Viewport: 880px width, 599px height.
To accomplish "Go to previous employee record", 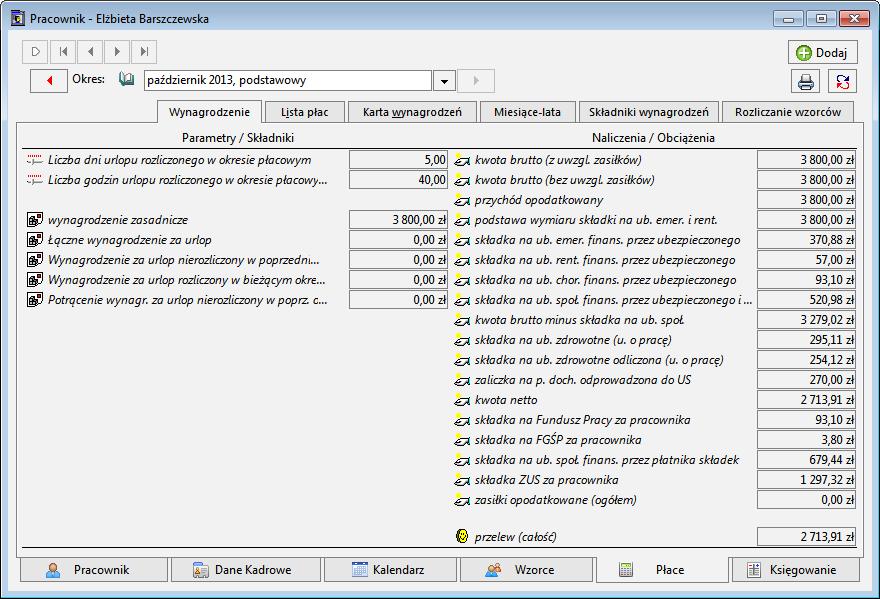I will (x=90, y=52).
